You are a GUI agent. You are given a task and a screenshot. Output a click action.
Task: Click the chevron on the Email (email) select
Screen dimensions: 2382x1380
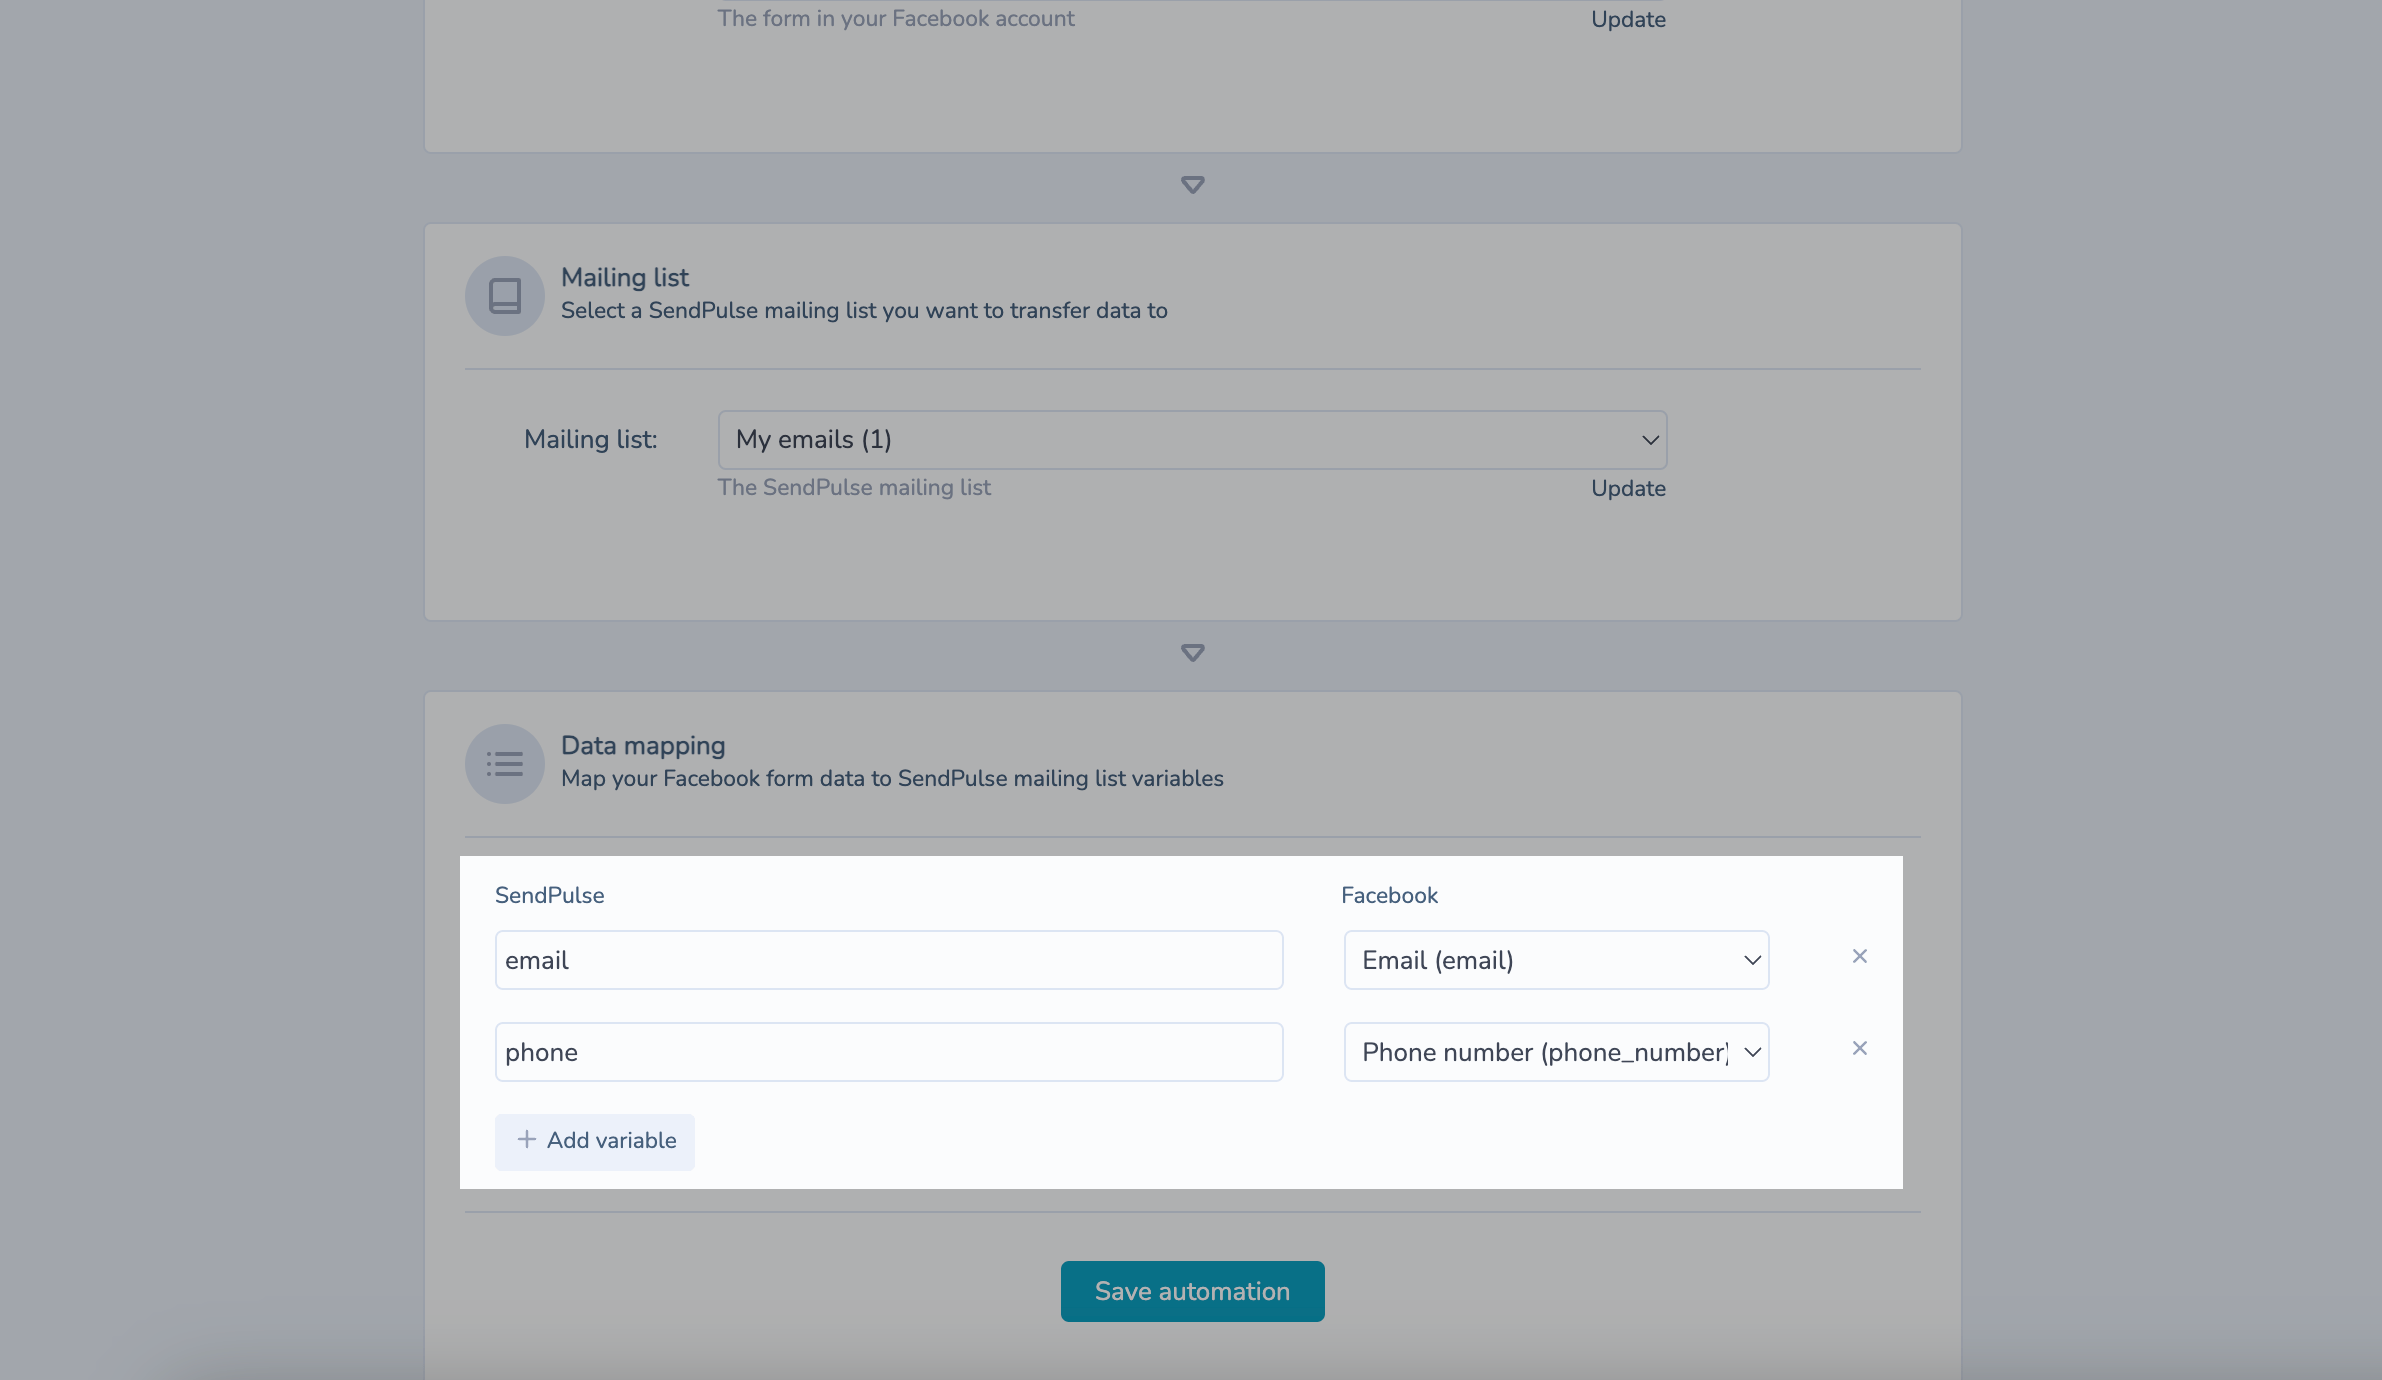click(x=1752, y=960)
